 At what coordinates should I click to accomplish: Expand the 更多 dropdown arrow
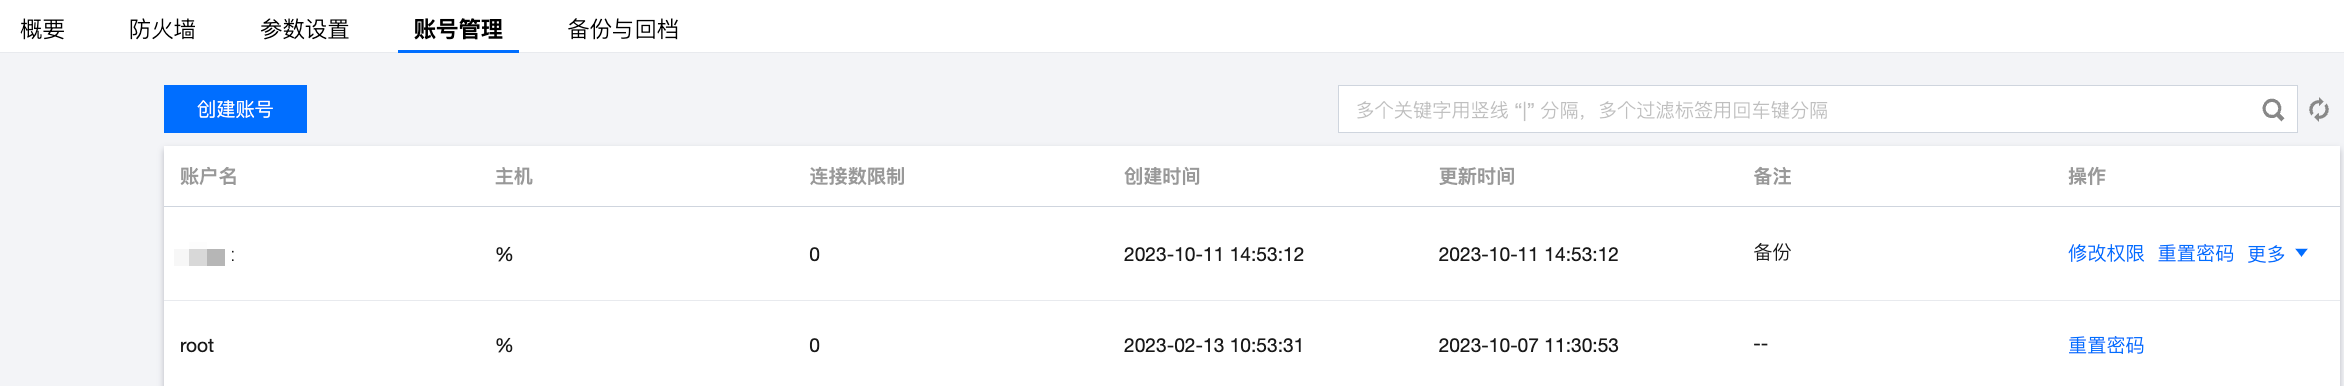click(x=2302, y=253)
